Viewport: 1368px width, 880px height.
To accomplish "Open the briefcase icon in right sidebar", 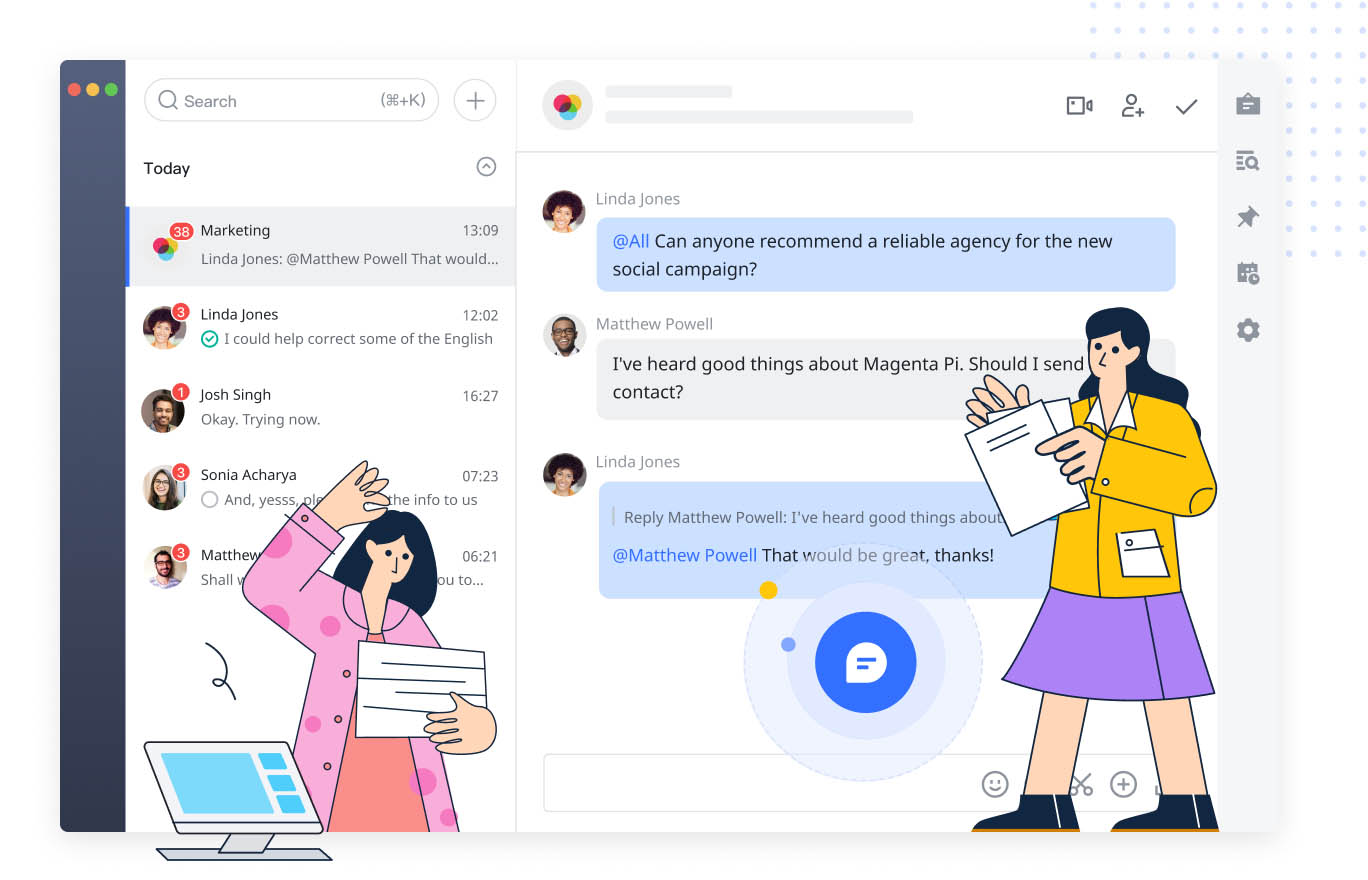I will [x=1247, y=104].
